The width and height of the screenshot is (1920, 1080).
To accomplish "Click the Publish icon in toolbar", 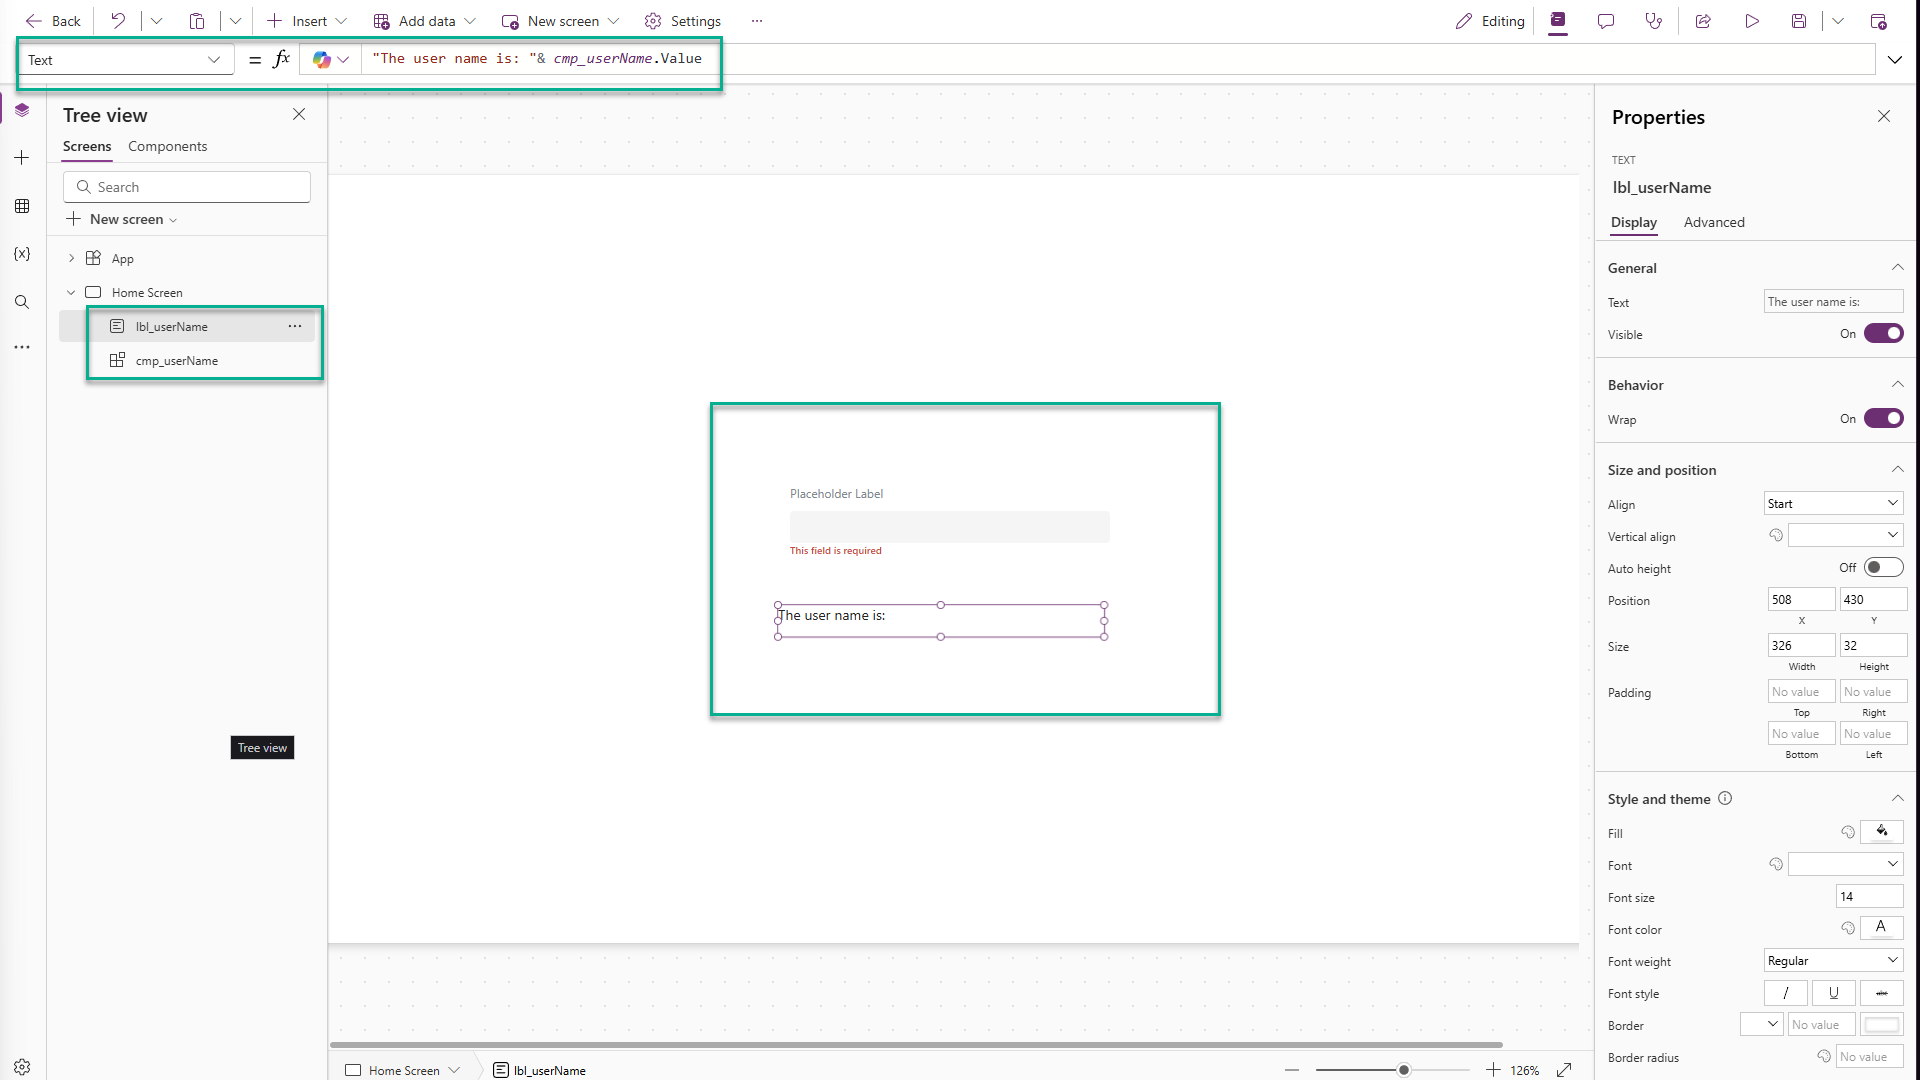I will (x=1878, y=21).
